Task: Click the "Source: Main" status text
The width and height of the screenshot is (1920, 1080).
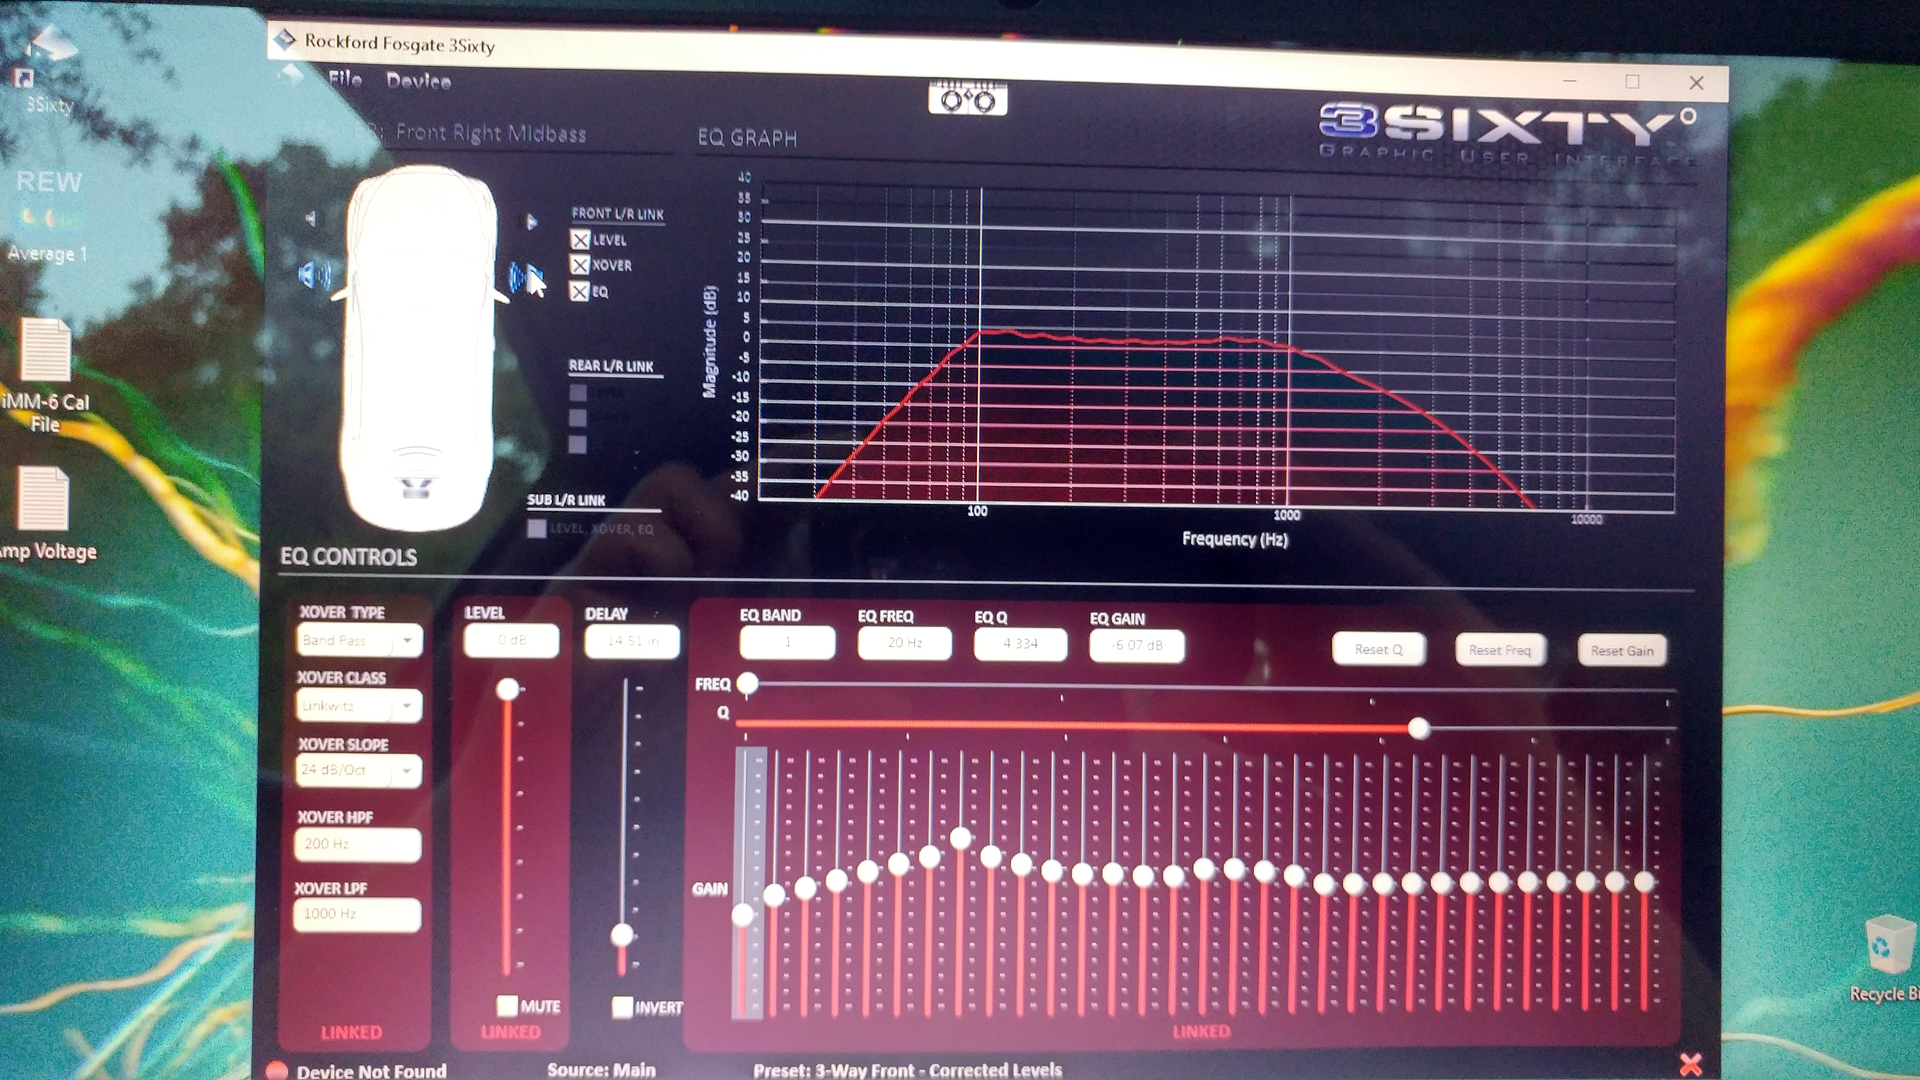Action: tap(601, 1069)
